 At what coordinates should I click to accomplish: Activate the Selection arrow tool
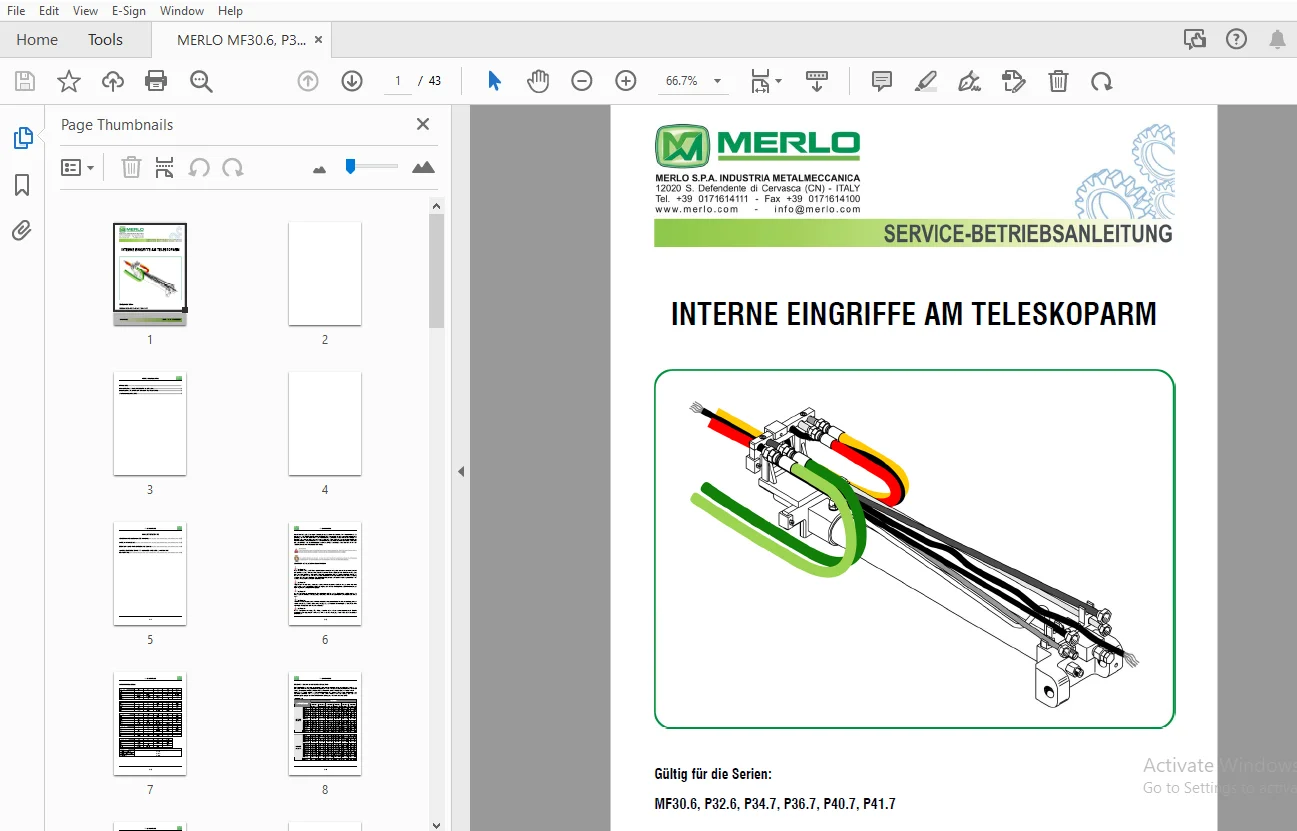(x=494, y=81)
